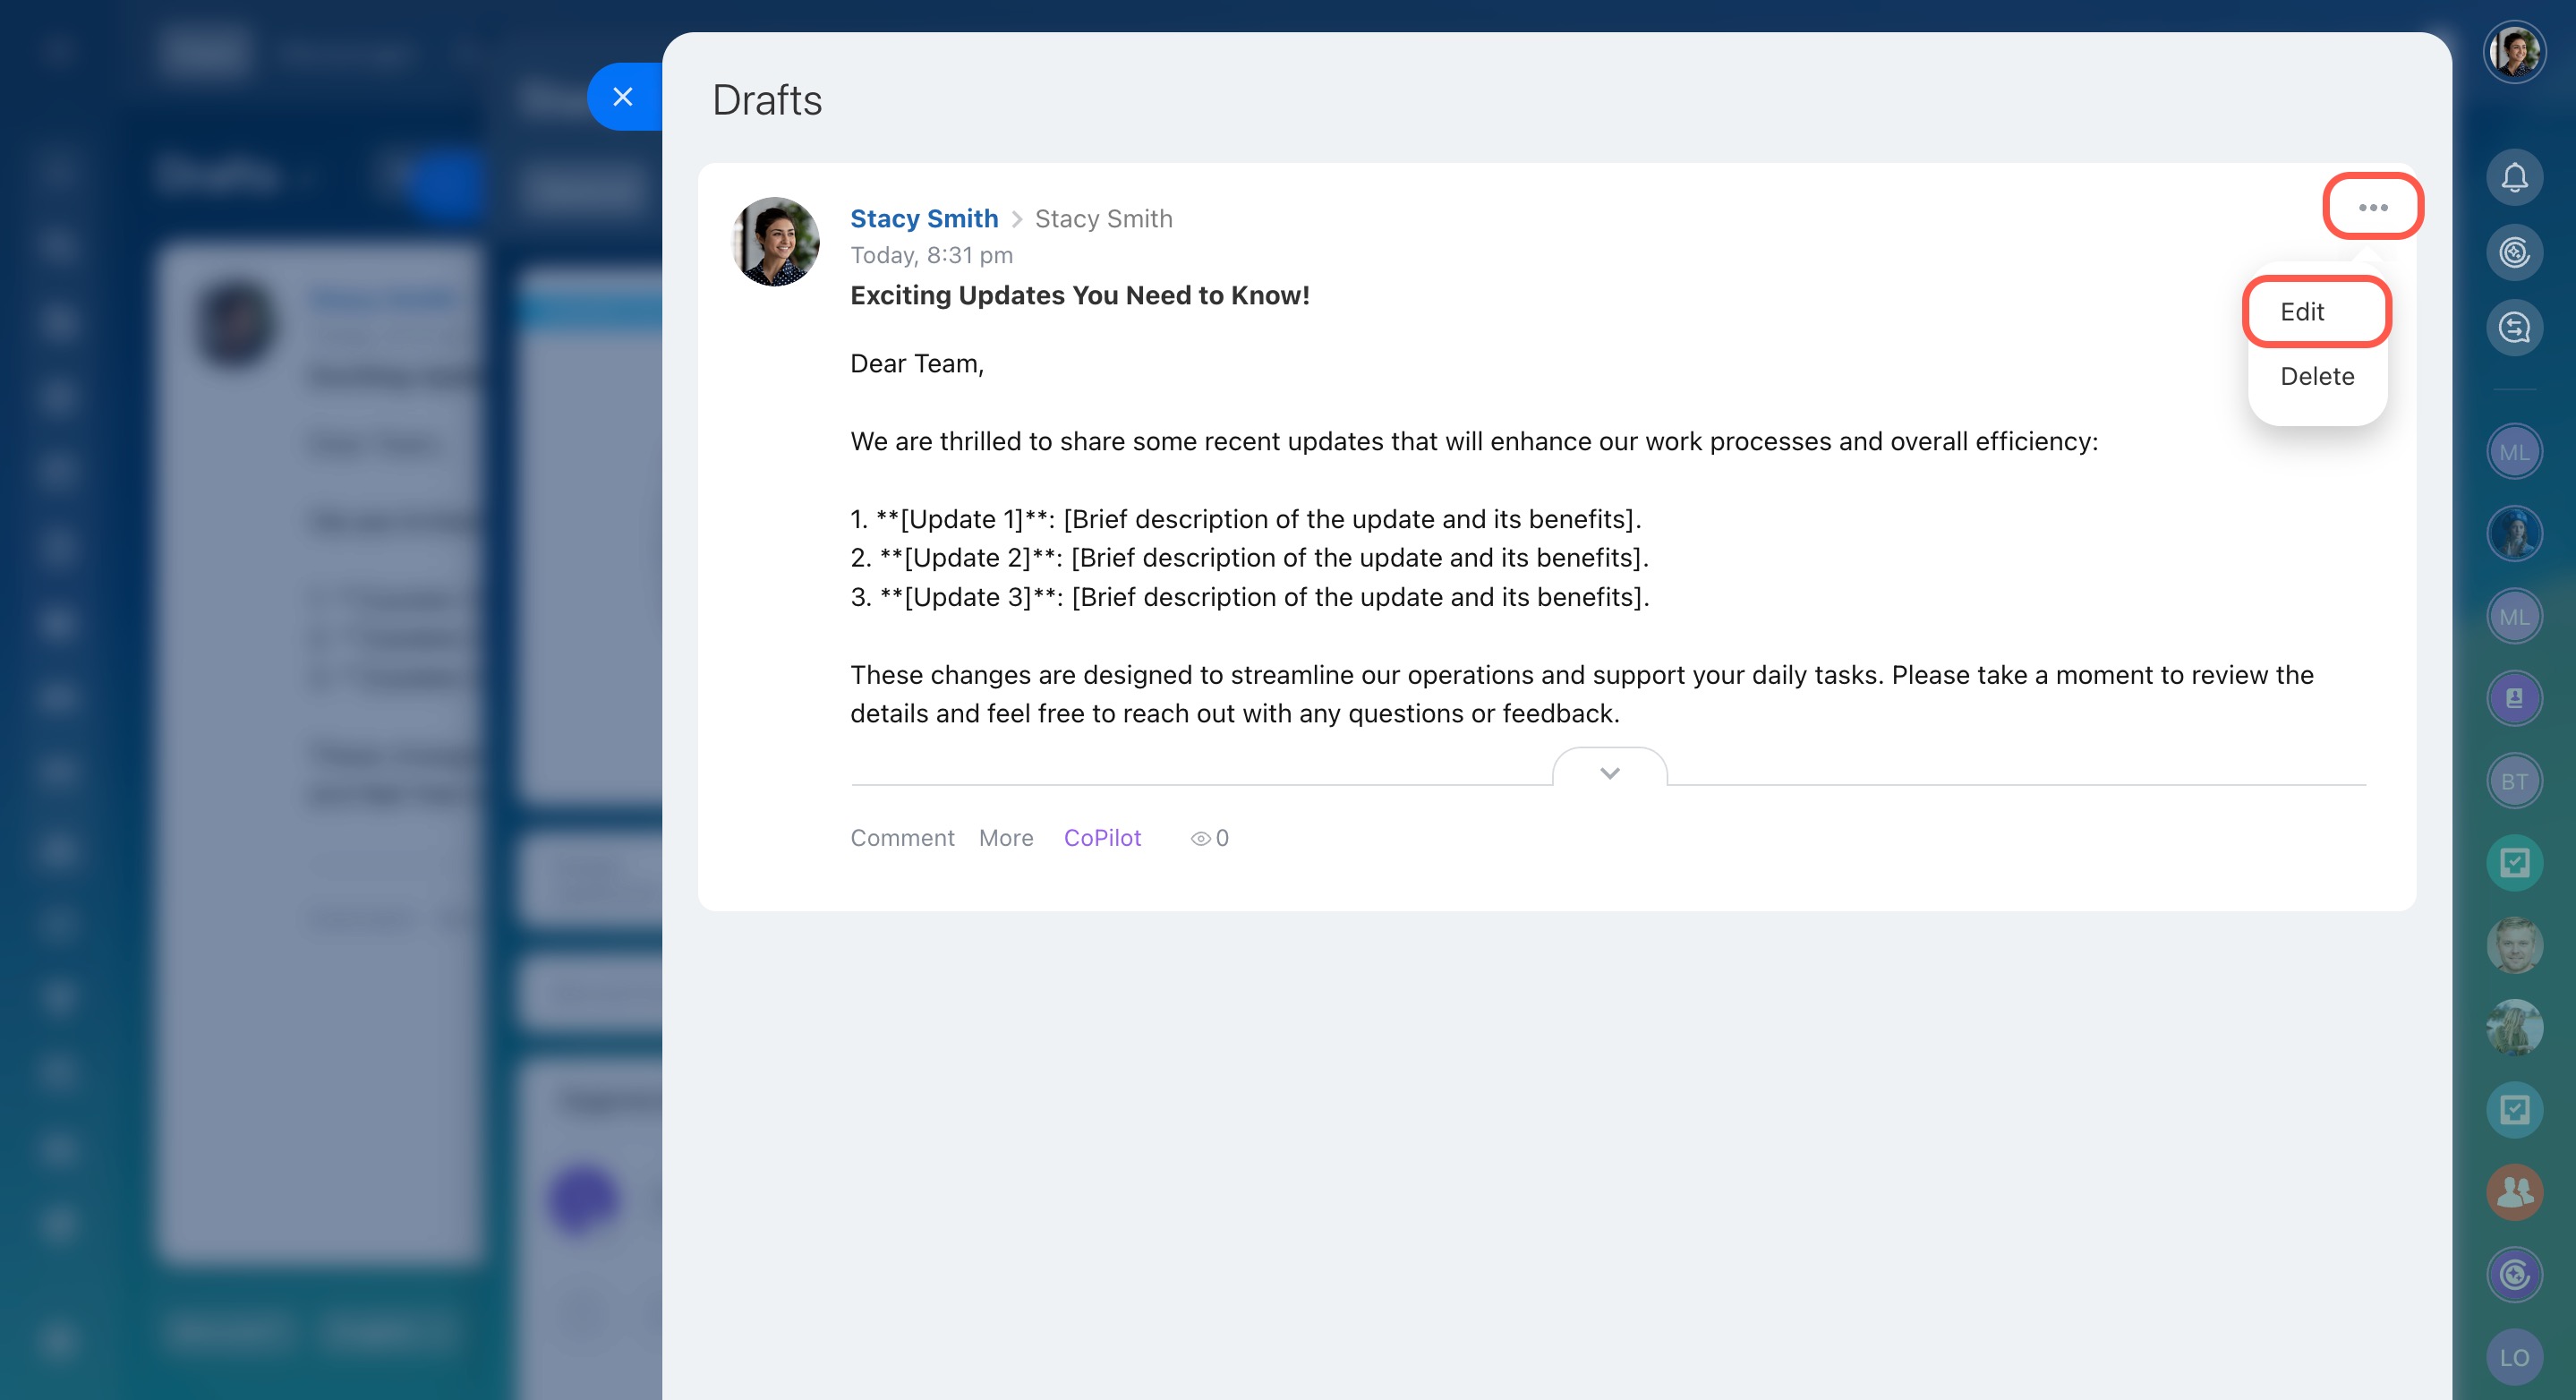Open the Stacy Smith author link
This screenshot has width=2576, height=1400.
click(923, 218)
